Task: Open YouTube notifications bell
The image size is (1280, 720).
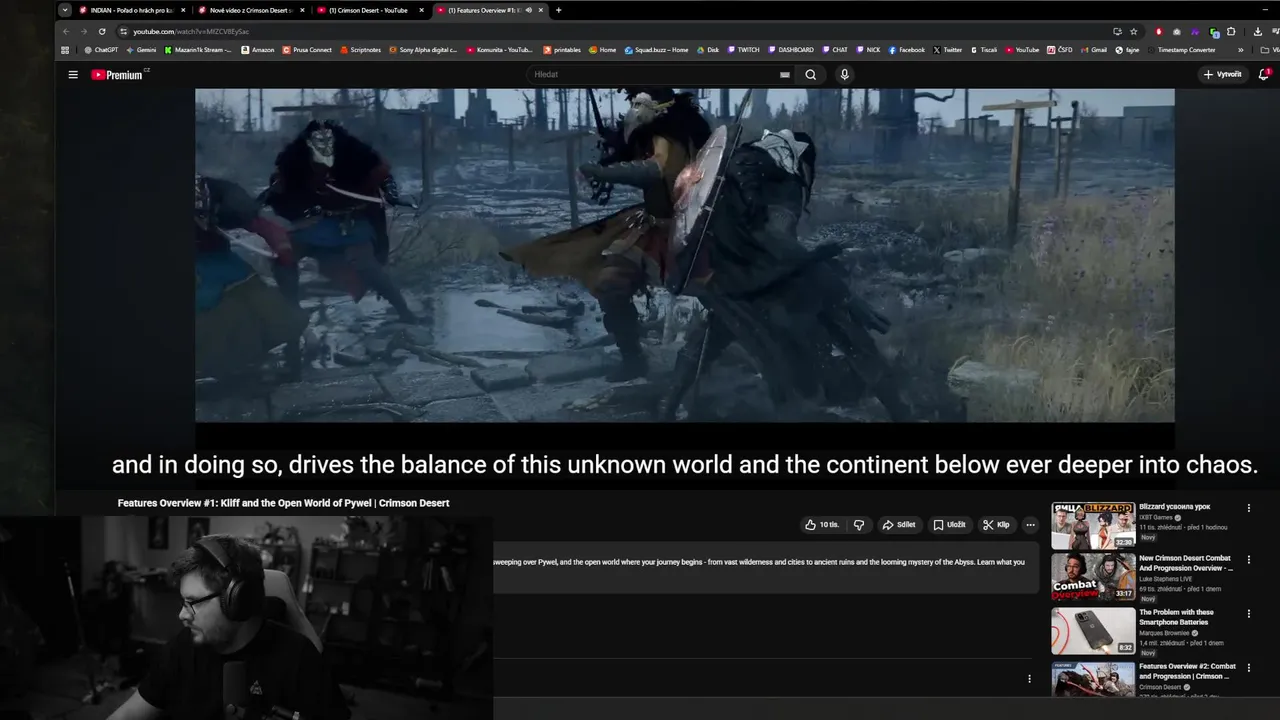Action: pos(1264,75)
